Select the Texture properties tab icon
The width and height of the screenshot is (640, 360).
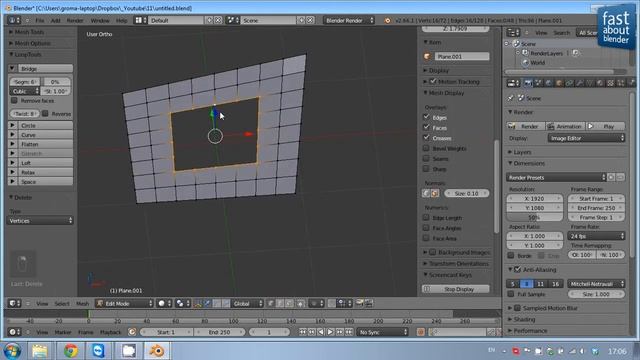(610, 83)
